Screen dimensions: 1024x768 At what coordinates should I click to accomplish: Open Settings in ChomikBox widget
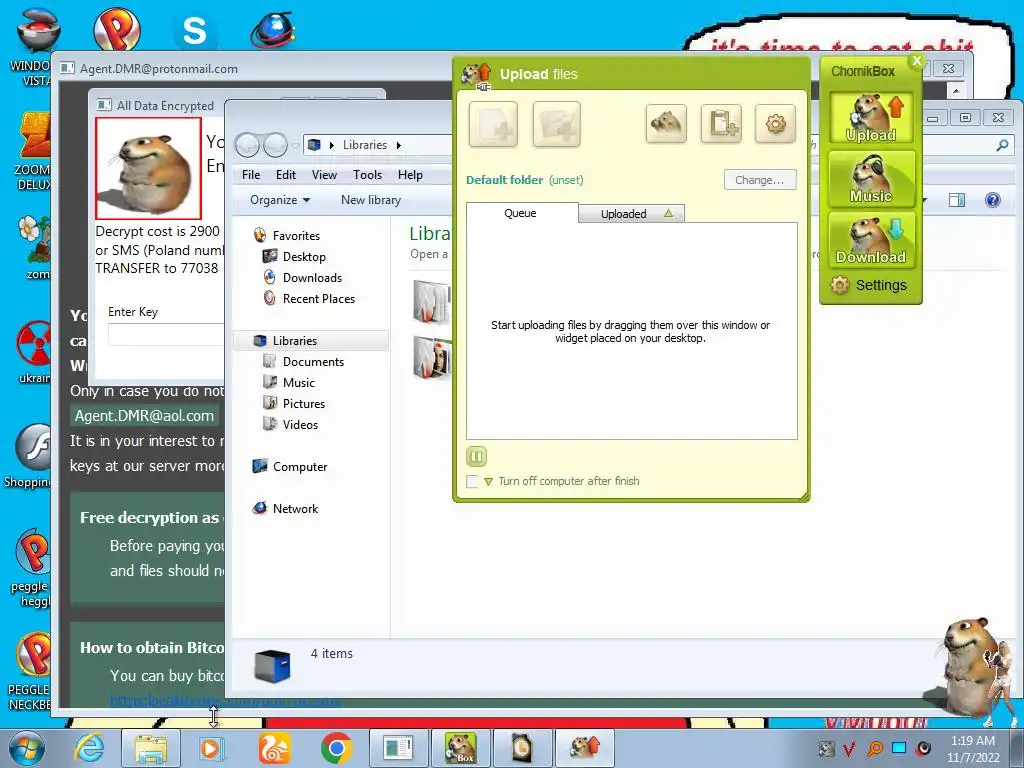869,285
